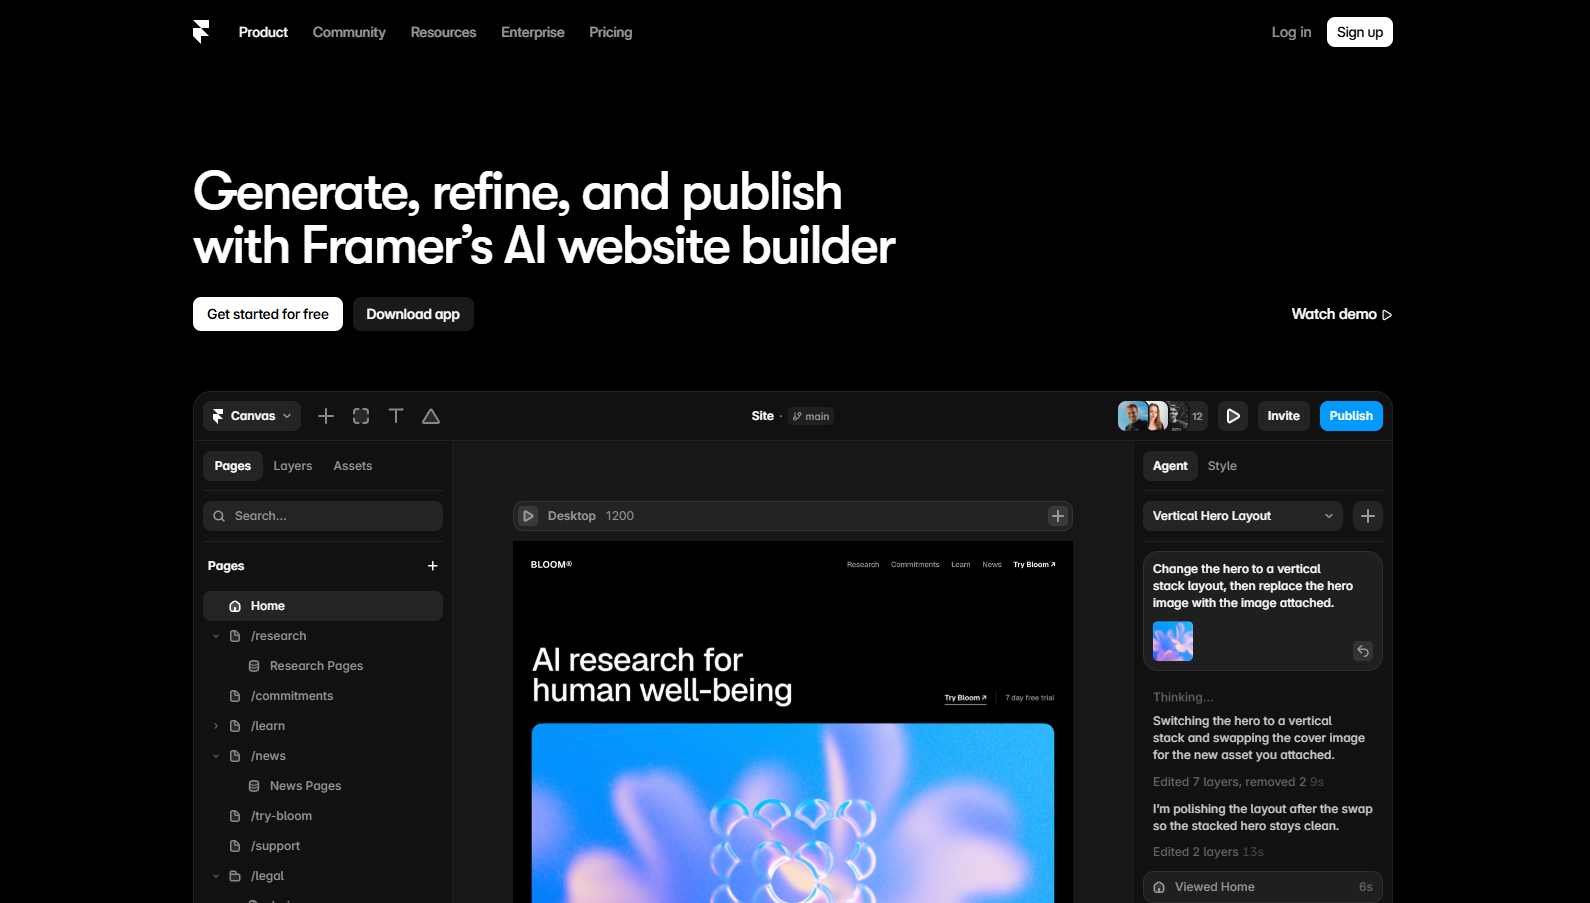
Task: Click the Edited 7 layers status line
Action: point(1238,782)
